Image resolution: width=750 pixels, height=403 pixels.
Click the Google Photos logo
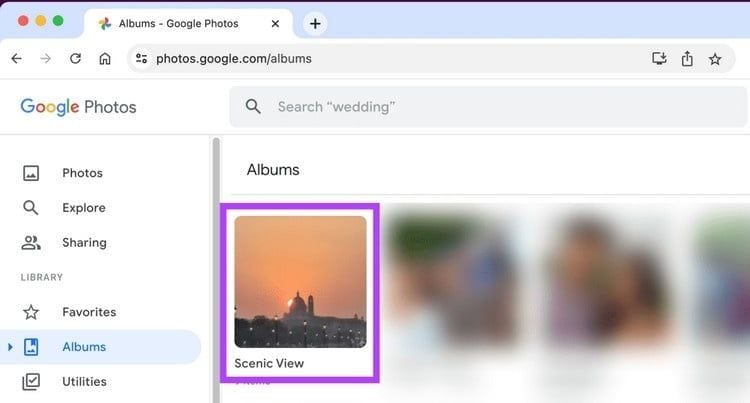click(x=78, y=106)
